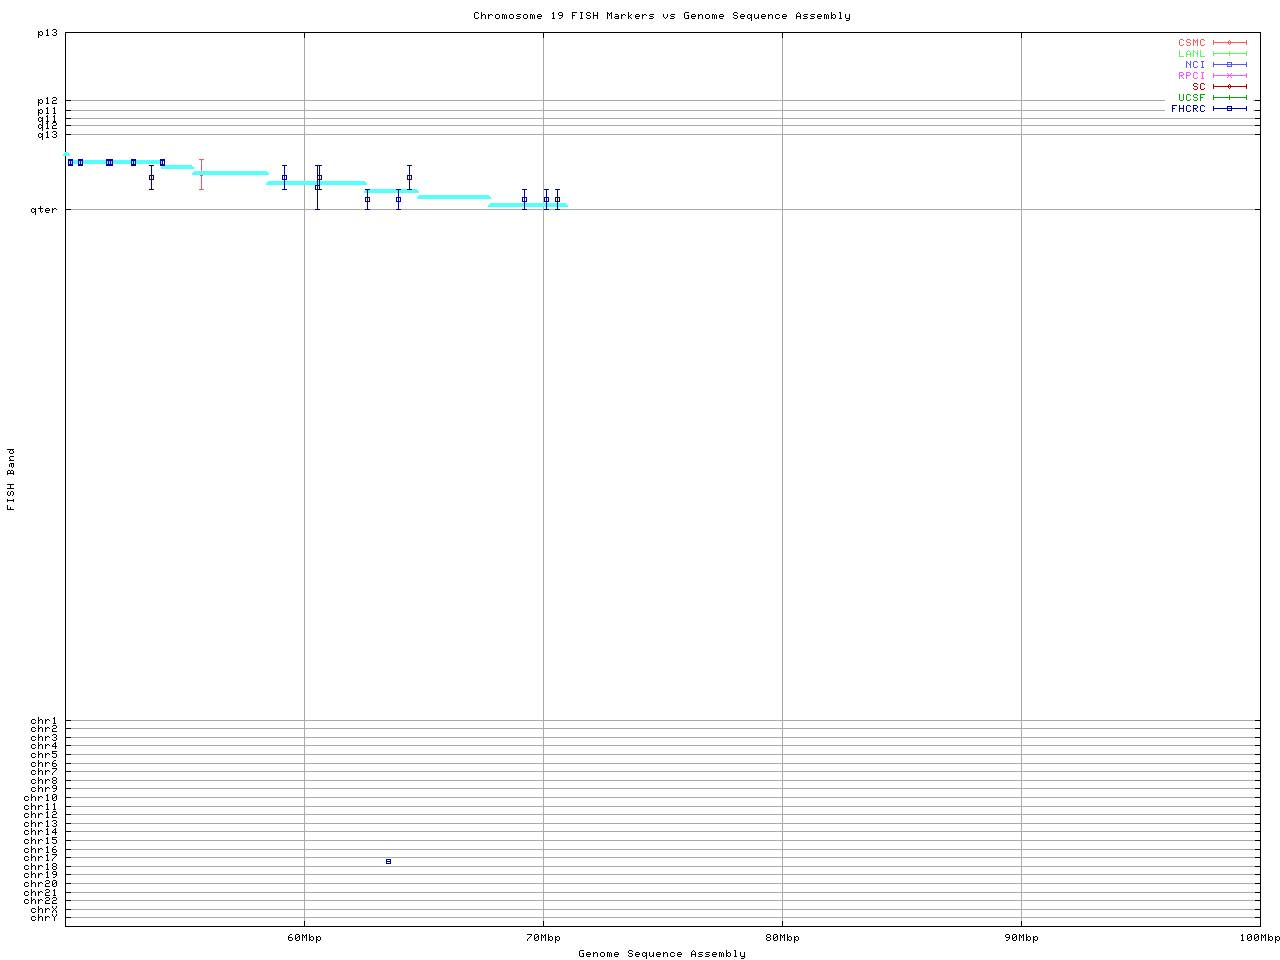Viewport: 1280px width, 960px height.
Task: Click the SC legend marker sample
Action: coord(1229,87)
